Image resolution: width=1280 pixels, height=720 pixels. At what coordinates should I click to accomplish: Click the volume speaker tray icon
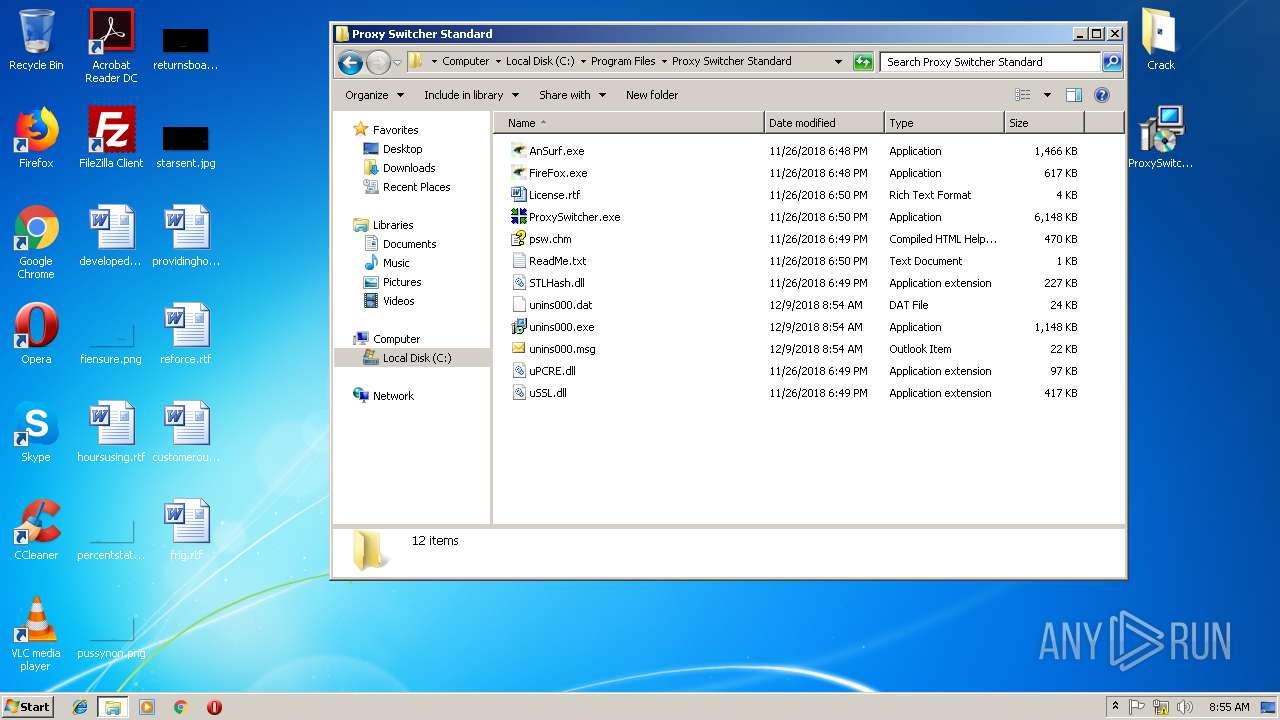tap(1185, 707)
